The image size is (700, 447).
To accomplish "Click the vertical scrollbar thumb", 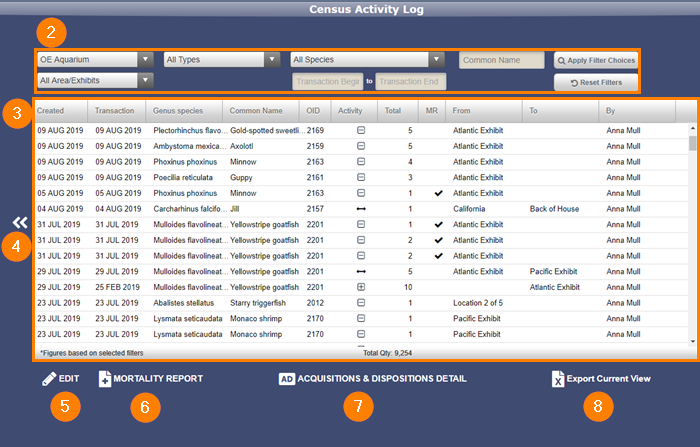I will click(x=692, y=143).
